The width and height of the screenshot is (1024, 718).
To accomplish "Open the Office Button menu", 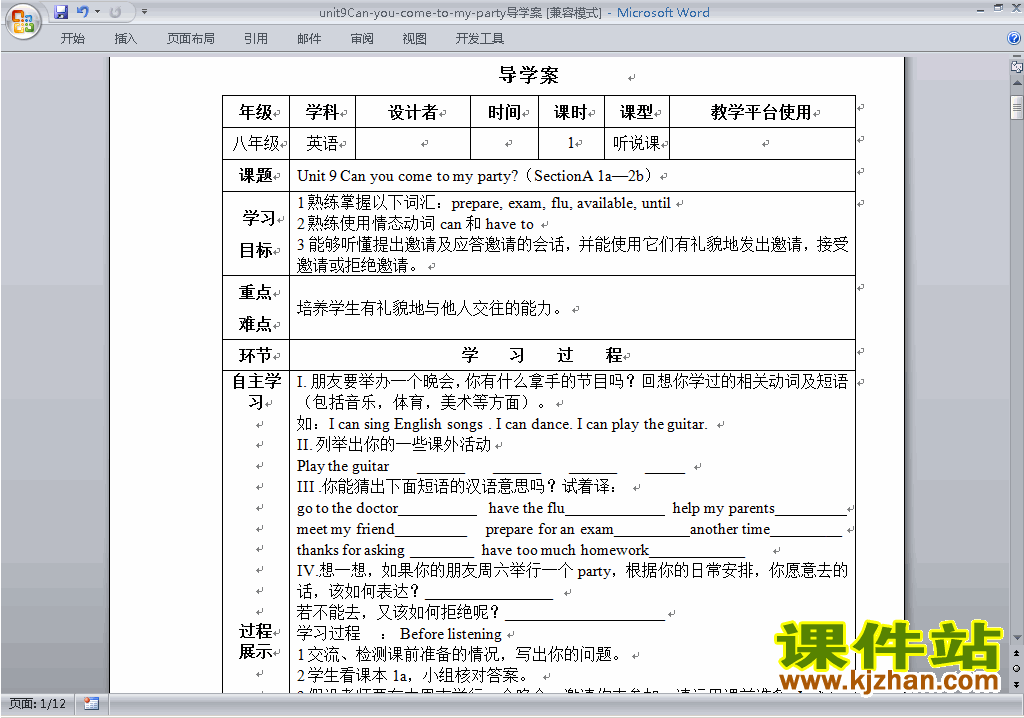I will (x=23, y=22).
